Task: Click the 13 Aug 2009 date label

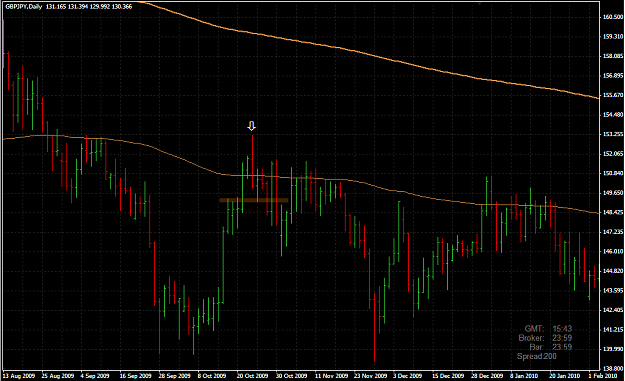Action: (x=19, y=376)
